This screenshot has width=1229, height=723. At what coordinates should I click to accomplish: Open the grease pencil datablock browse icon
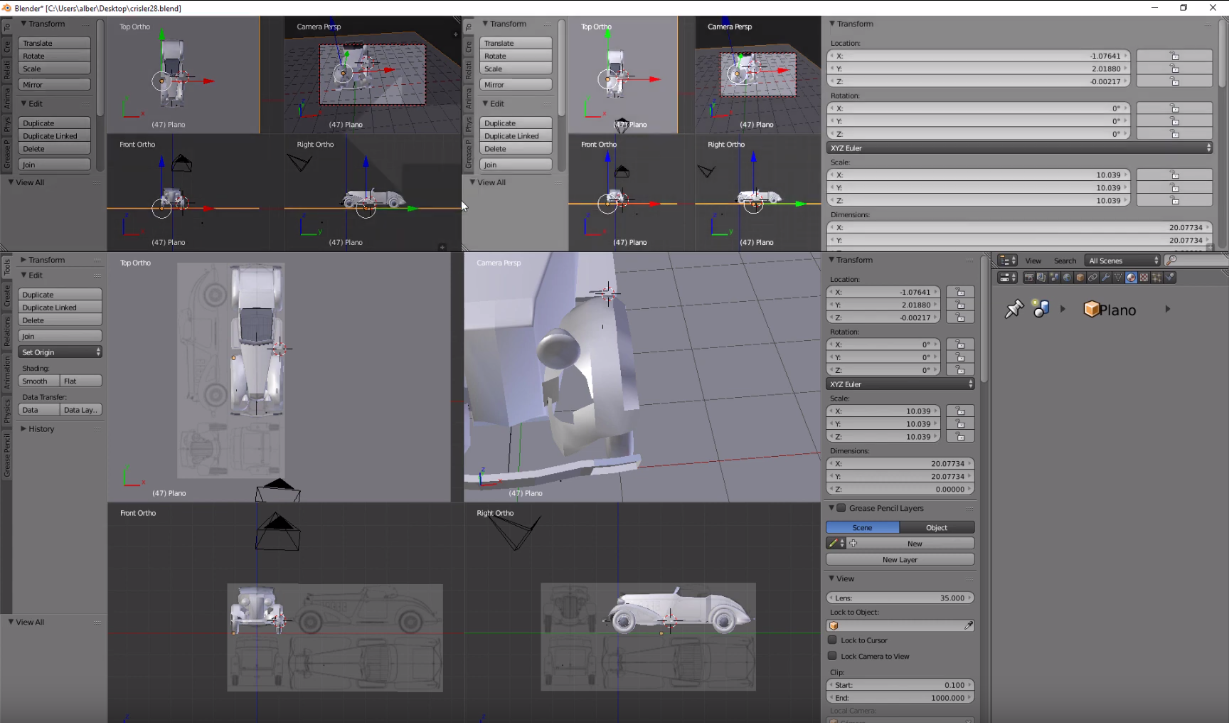pos(836,543)
